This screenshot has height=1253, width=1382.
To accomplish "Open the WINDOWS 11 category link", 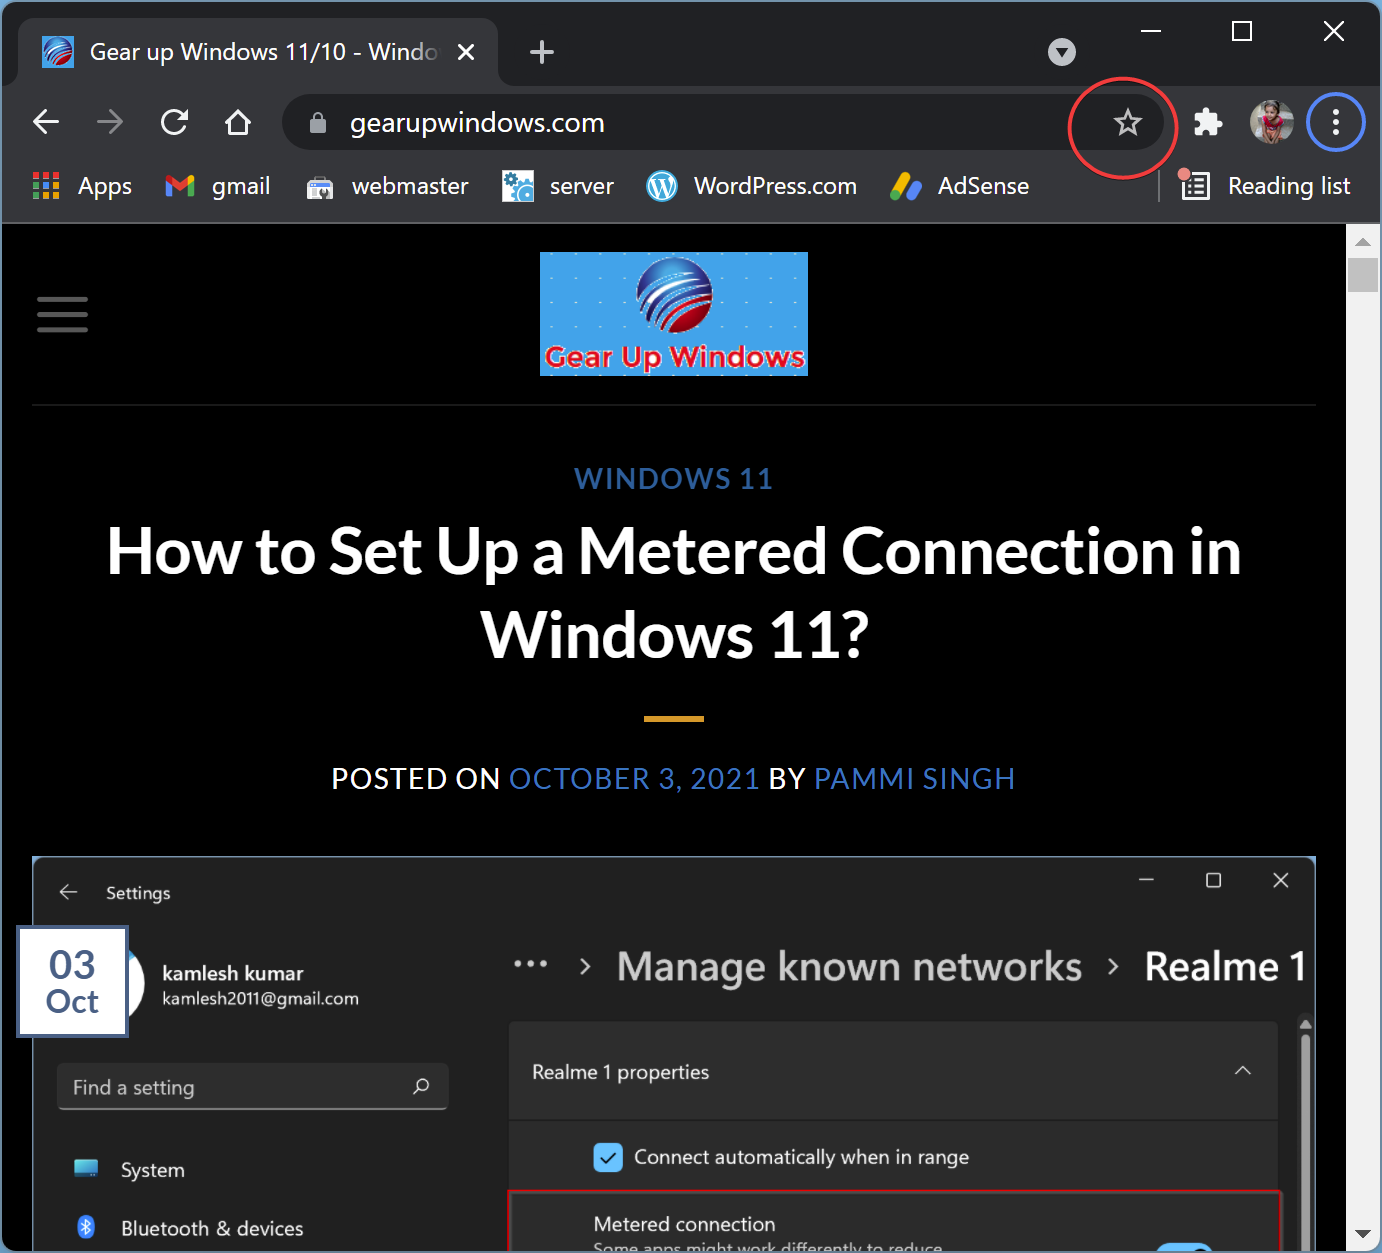I will (x=674, y=479).
